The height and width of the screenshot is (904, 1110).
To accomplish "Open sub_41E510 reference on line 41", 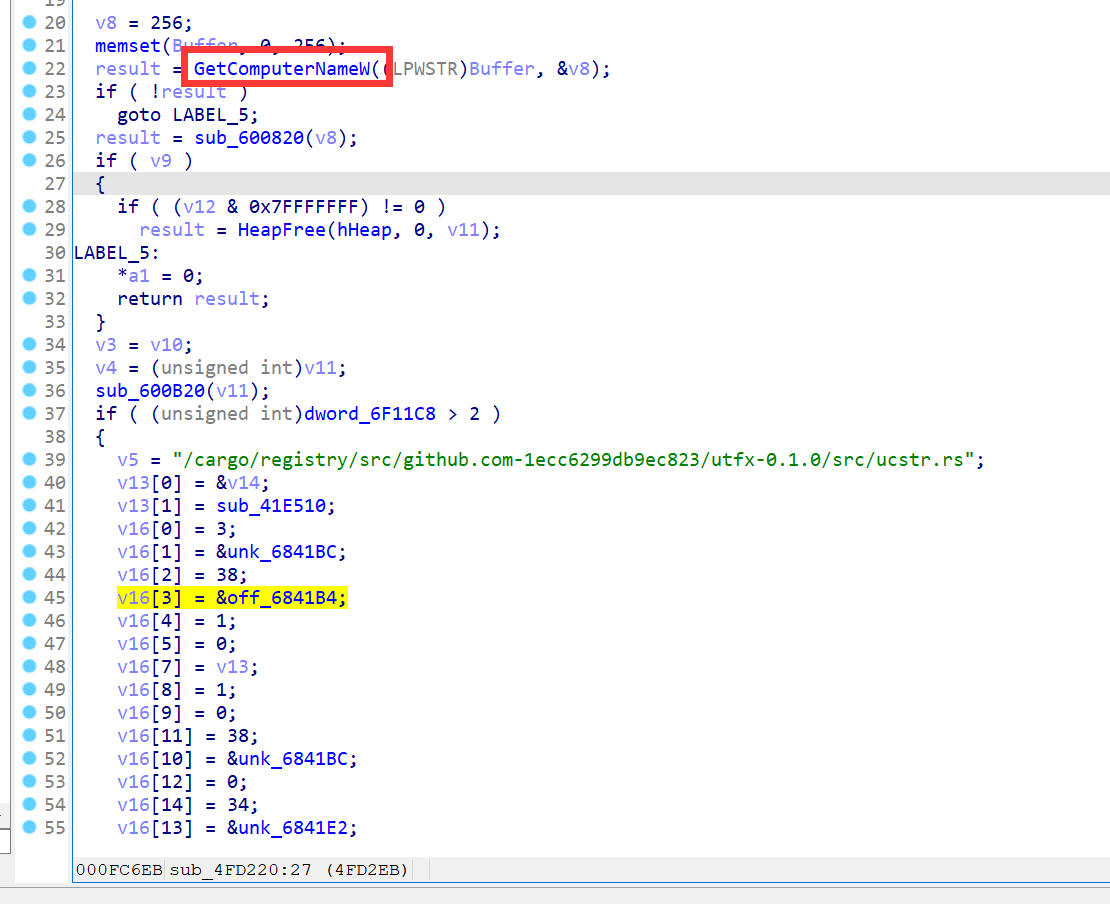I will tap(271, 505).
